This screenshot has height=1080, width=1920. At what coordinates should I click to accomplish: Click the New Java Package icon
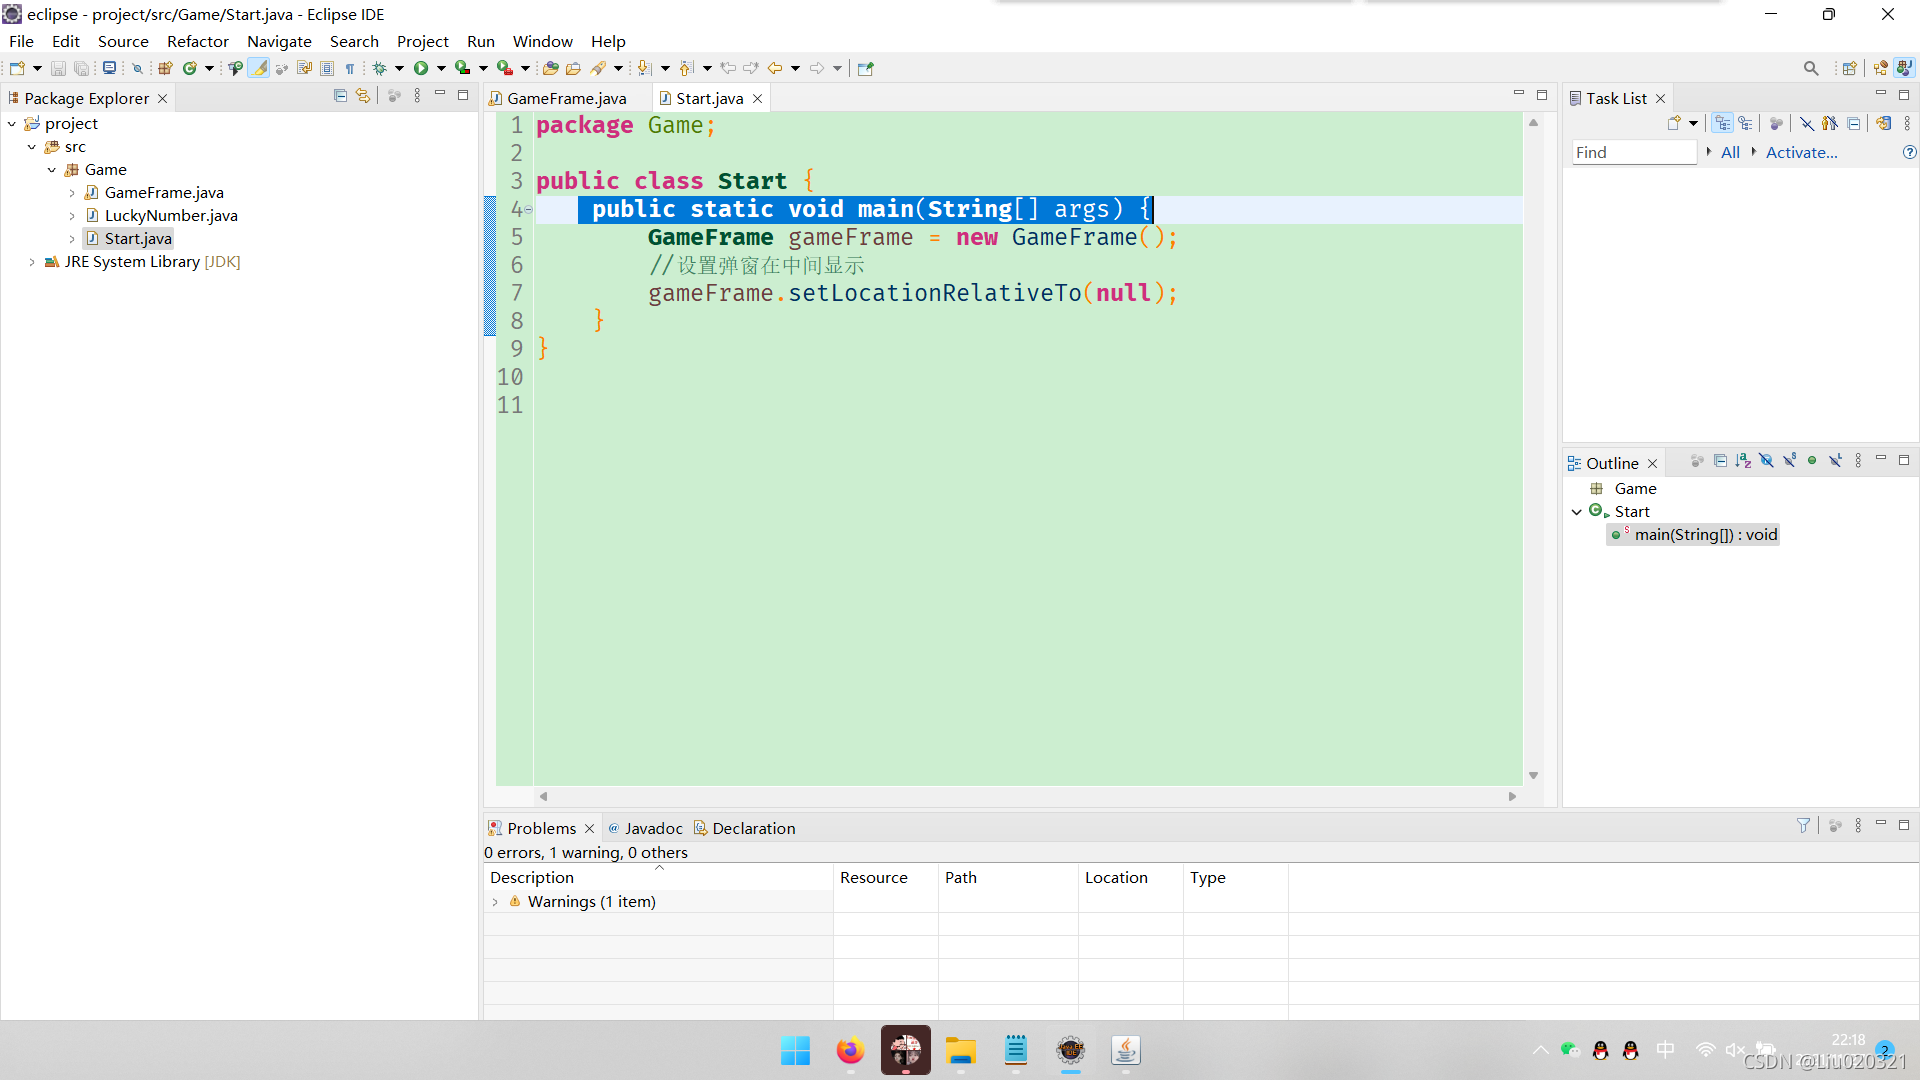click(x=165, y=68)
